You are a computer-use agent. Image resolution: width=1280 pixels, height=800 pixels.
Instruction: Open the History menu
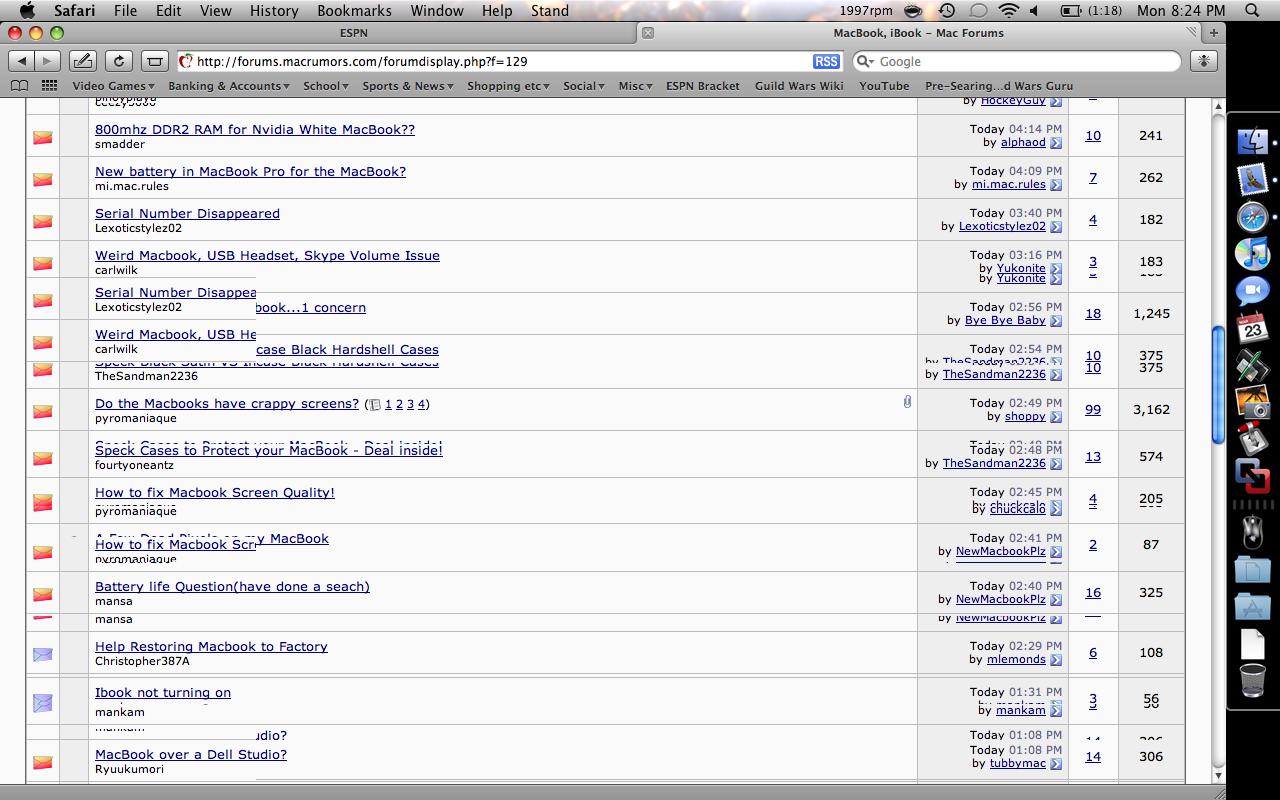274,11
